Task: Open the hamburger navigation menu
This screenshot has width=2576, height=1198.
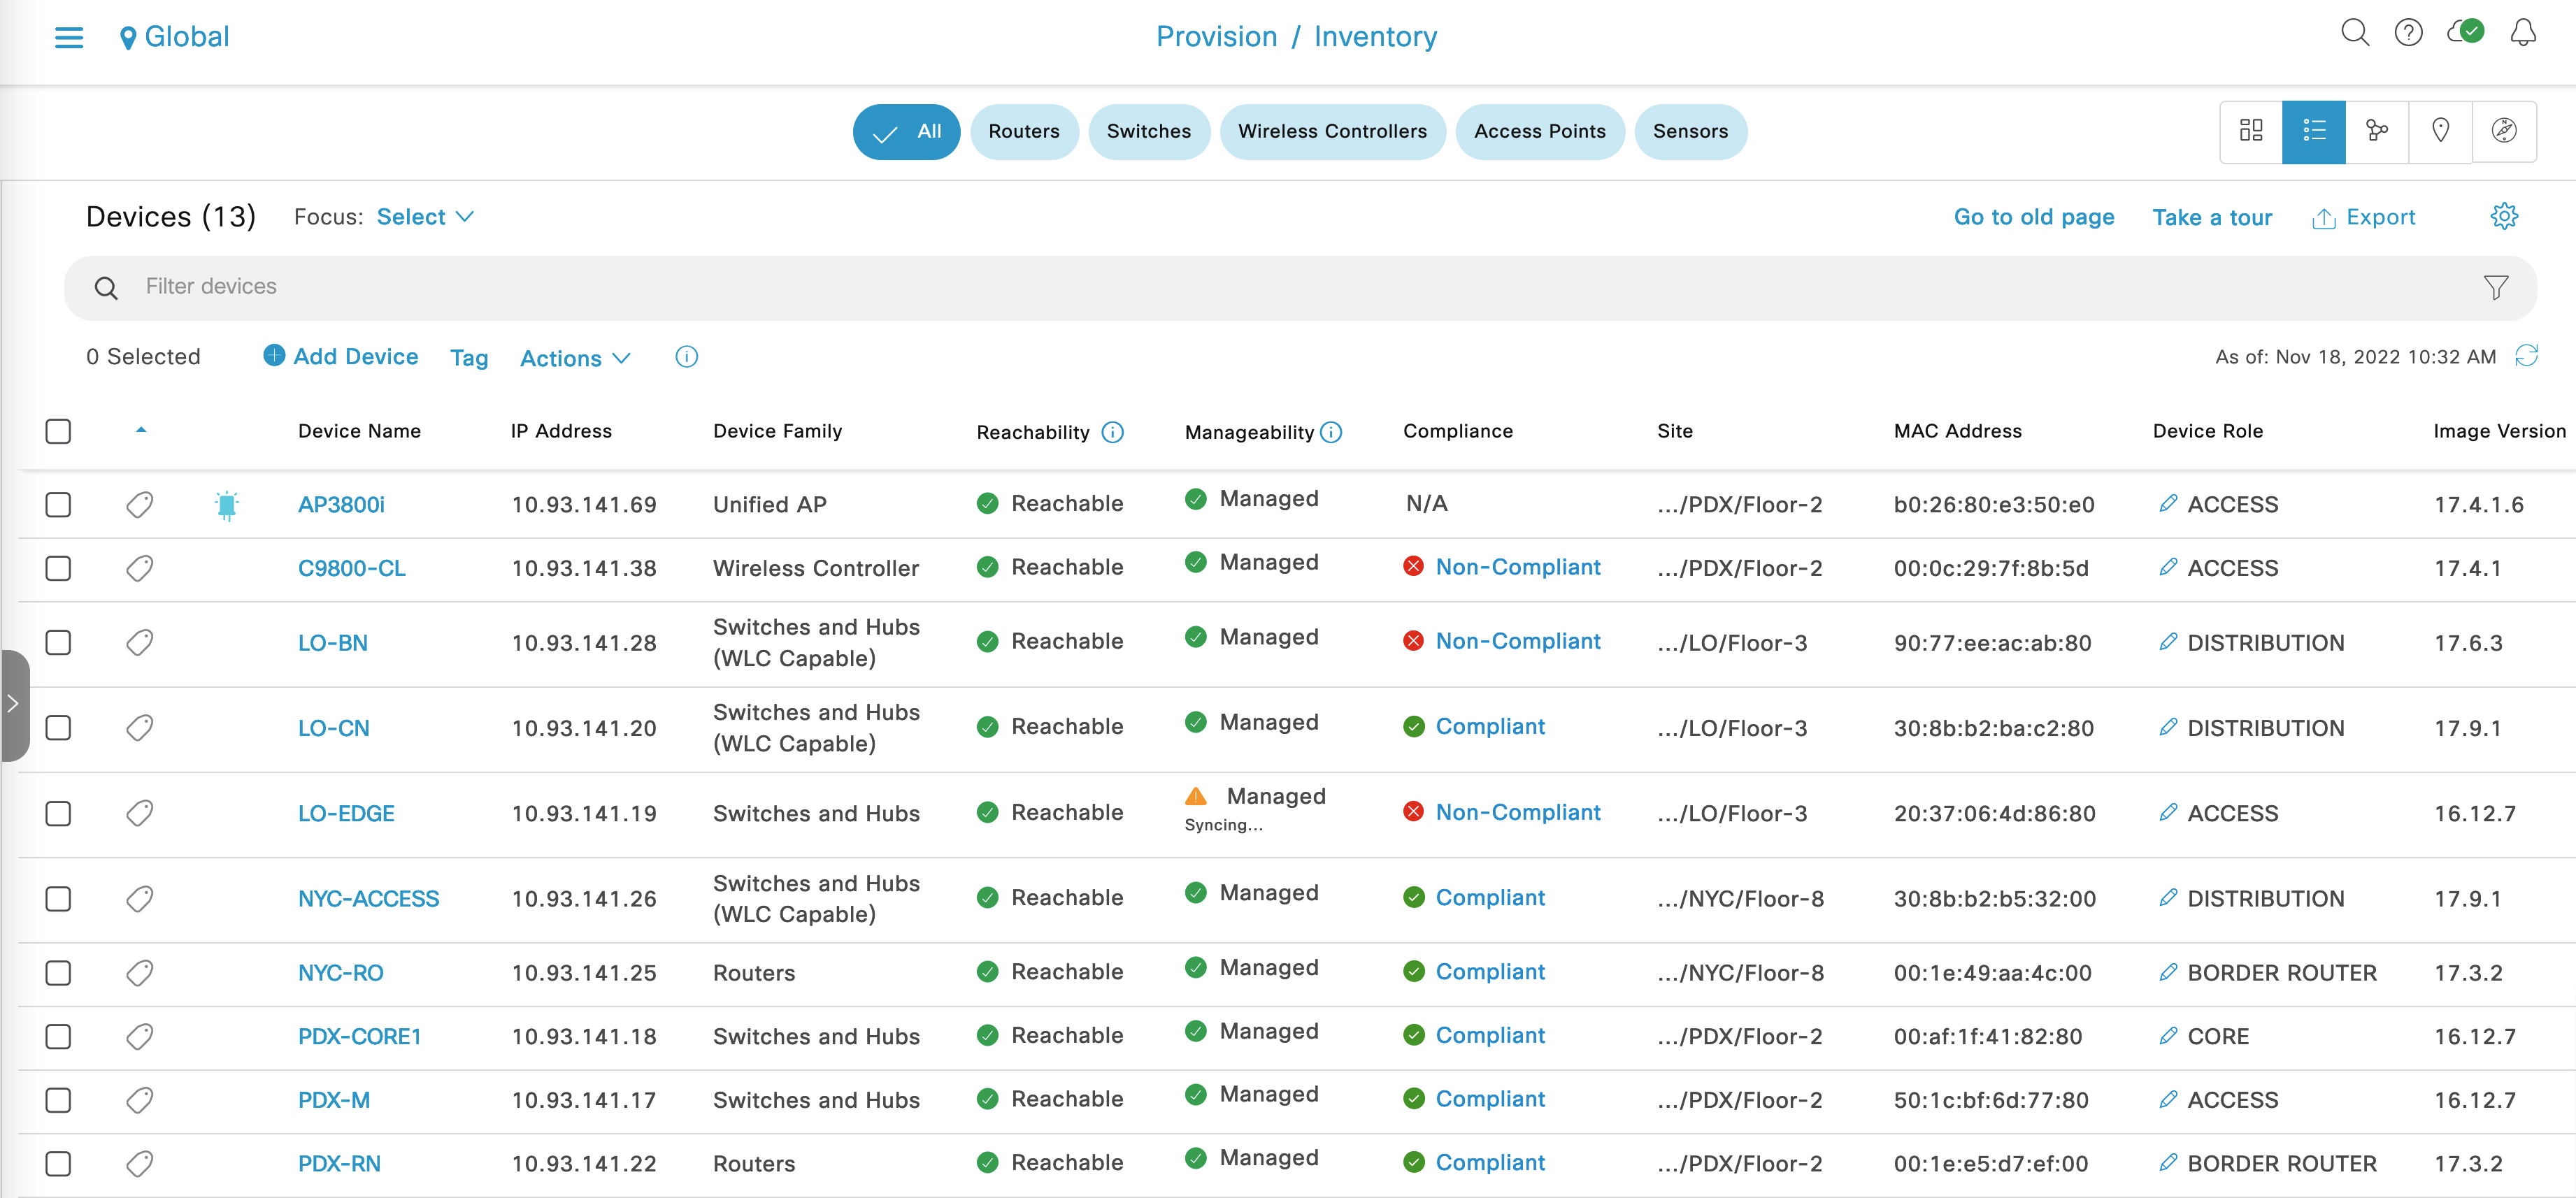Action: click(x=68, y=38)
